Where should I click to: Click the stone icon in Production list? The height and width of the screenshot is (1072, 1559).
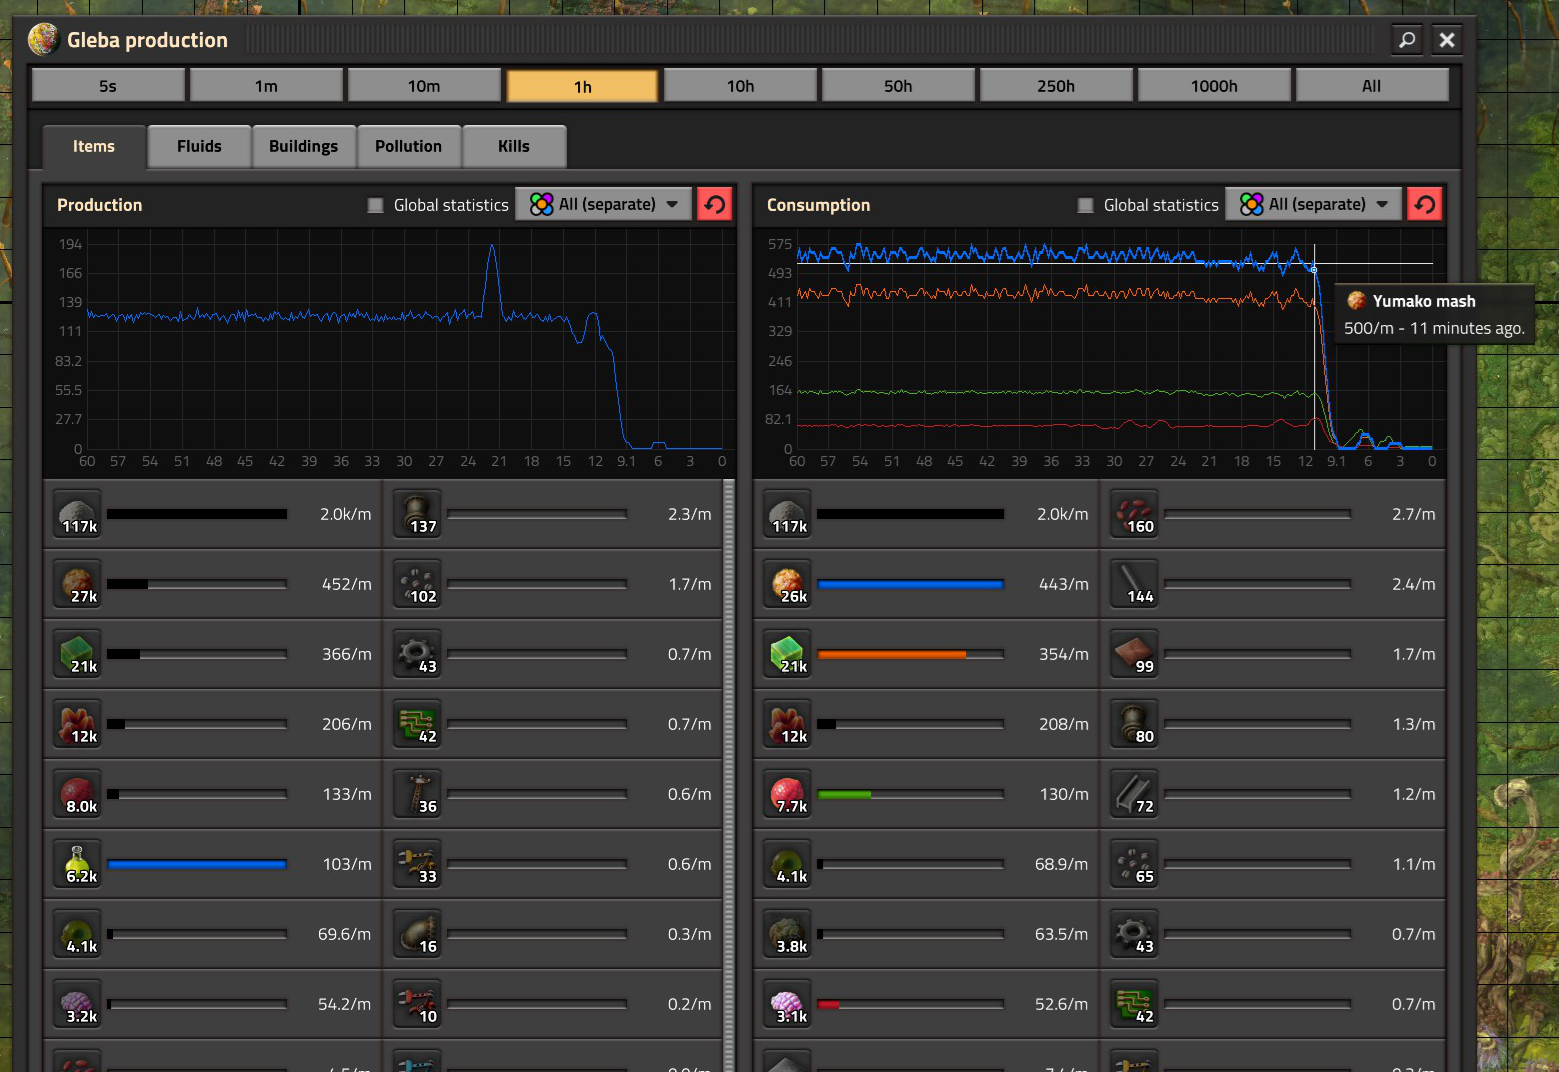[x=78, y=514]
